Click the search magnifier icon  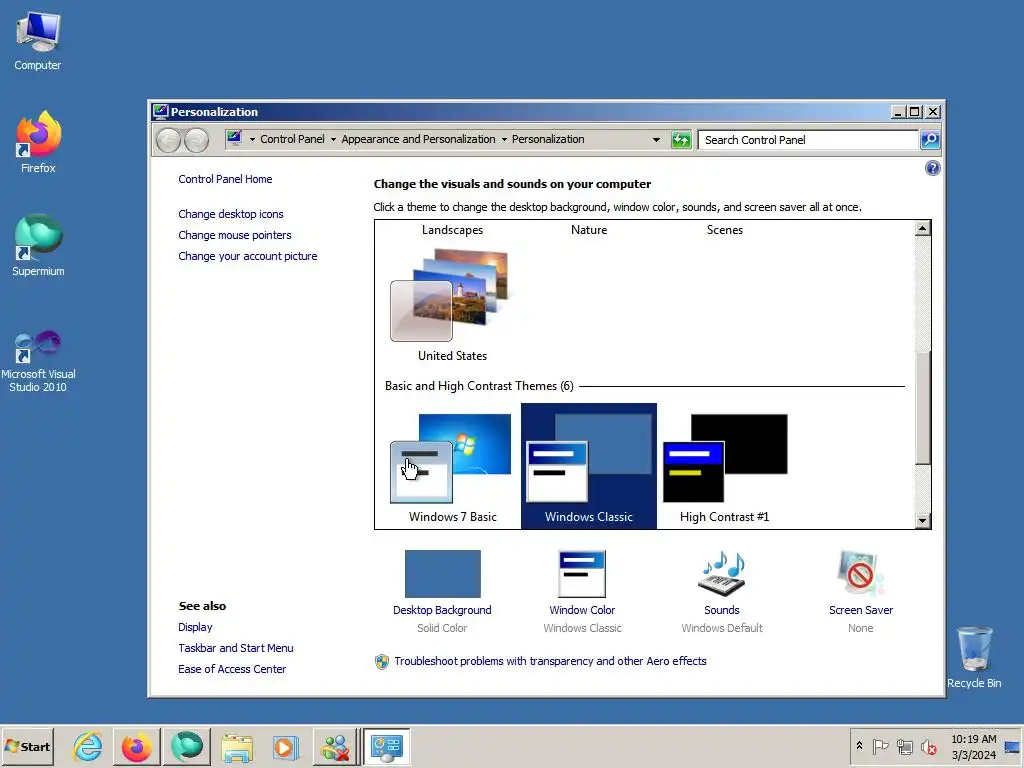[930, 140]
